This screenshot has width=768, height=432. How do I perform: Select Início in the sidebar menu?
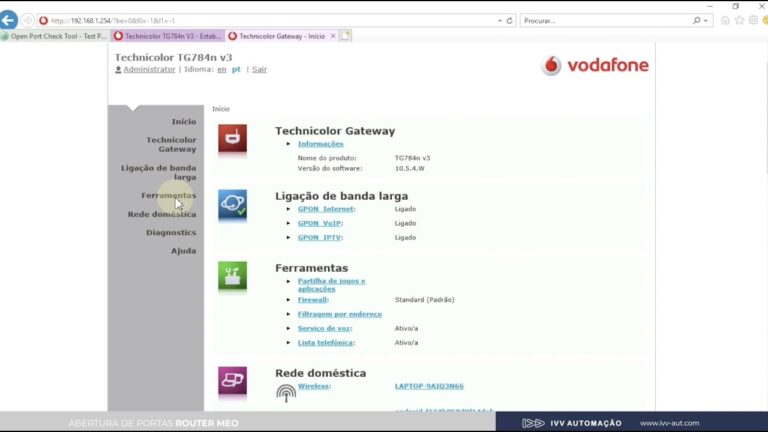pos(184,121)
